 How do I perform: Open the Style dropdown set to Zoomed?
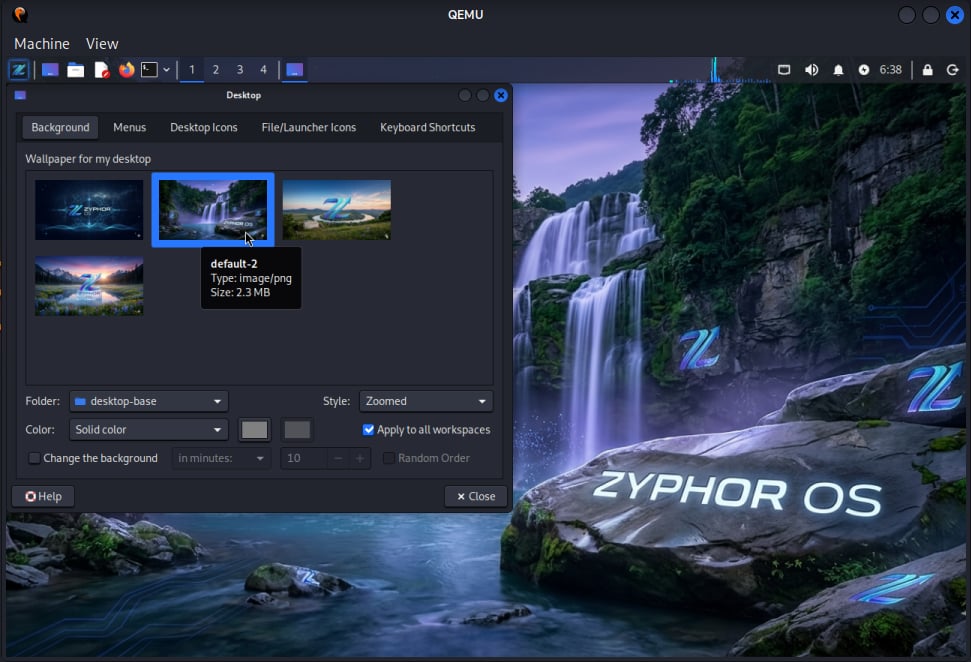(x=426, y=401)
